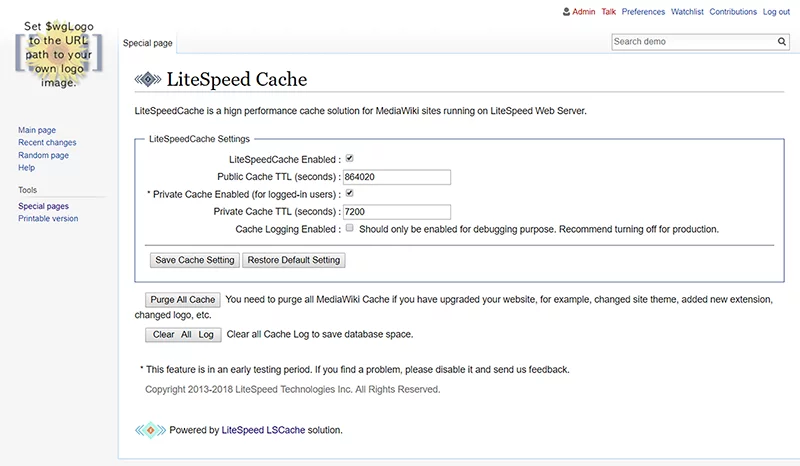Click the Tools sidebar heading
Viewport: 800px width, 466px height.
28,190
